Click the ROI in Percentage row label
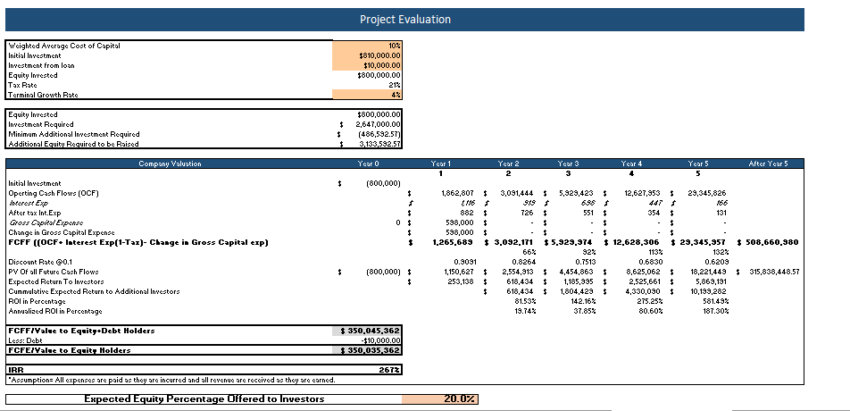Image resolution: width=850 pixels, height=411 pixels. 37,301
